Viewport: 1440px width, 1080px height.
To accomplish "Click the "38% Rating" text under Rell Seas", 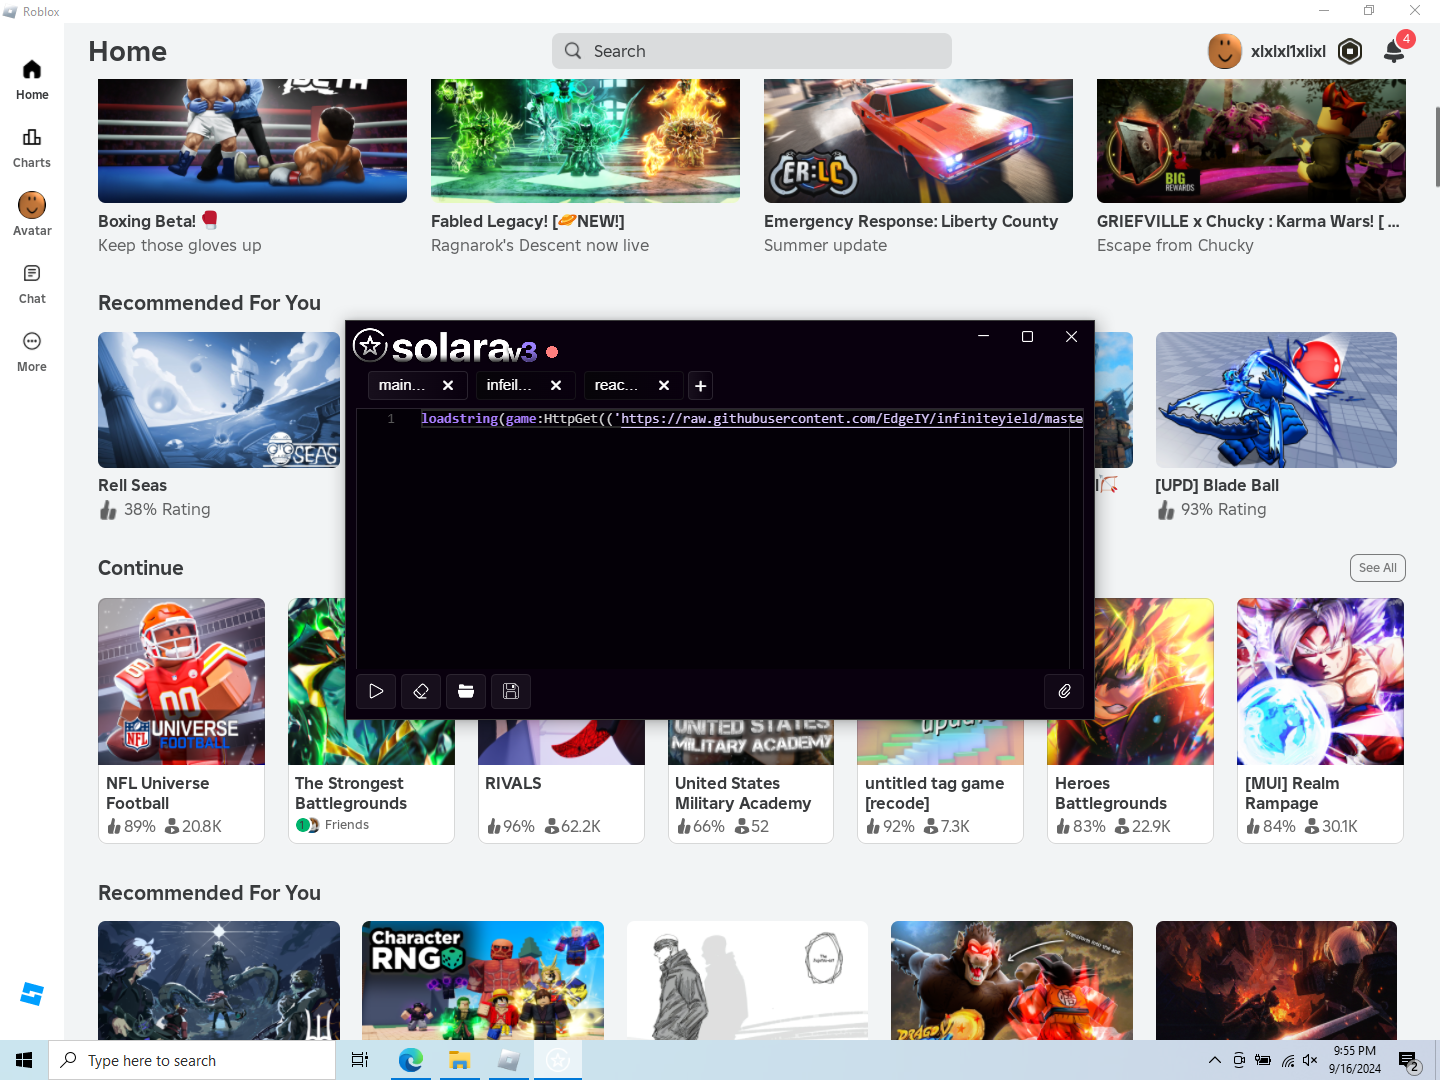I will coord(167,509).
